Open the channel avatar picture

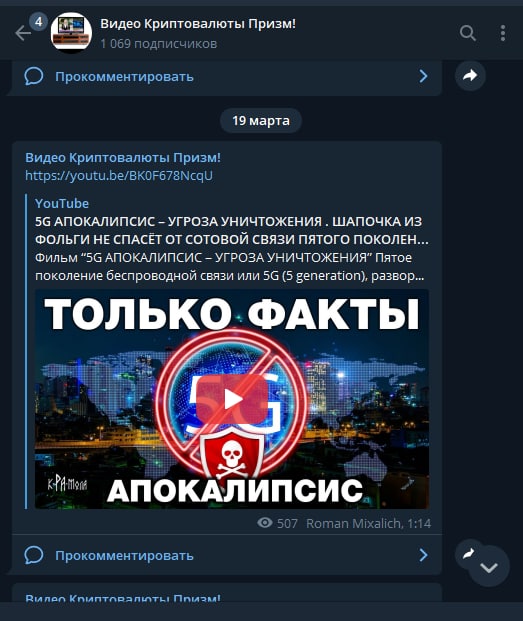tap(71, 33)
